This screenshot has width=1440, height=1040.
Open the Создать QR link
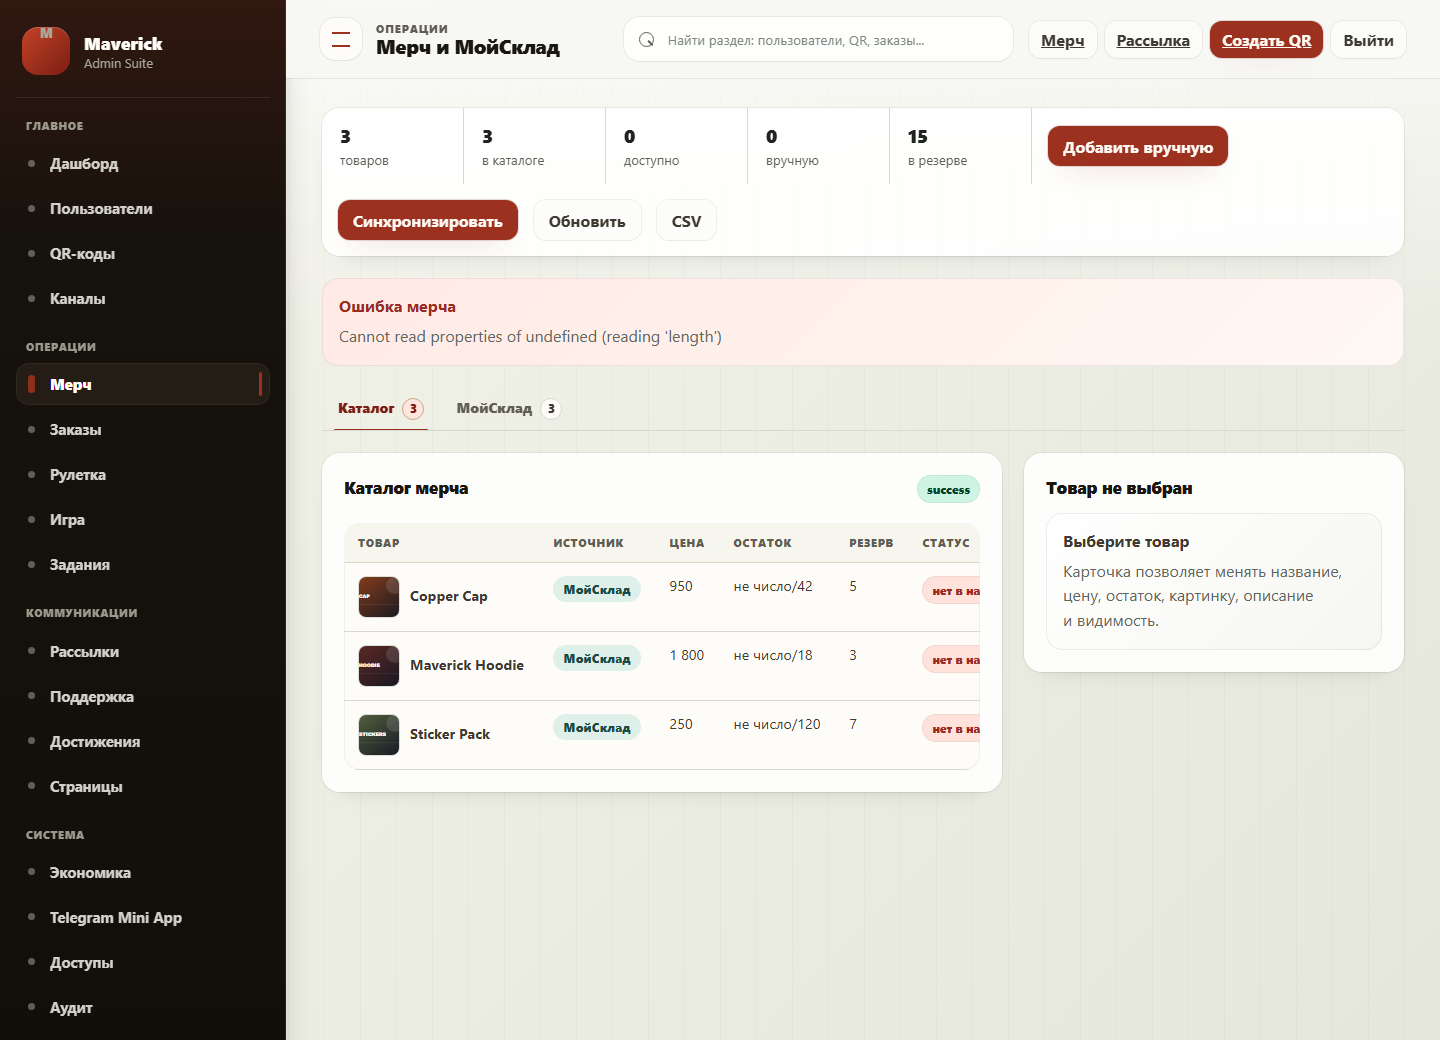click(x=1266, y=40)
